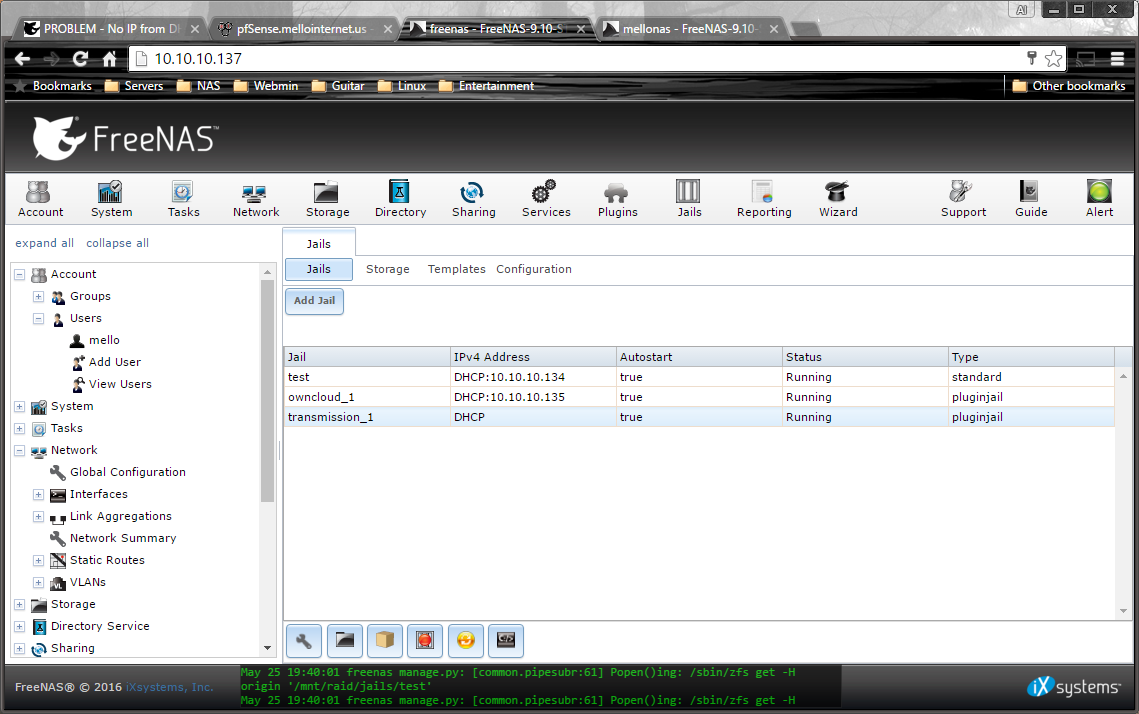This screenshot has width=1139, height=714.
Task: Click the browser address bar
Action: point(580,59)
